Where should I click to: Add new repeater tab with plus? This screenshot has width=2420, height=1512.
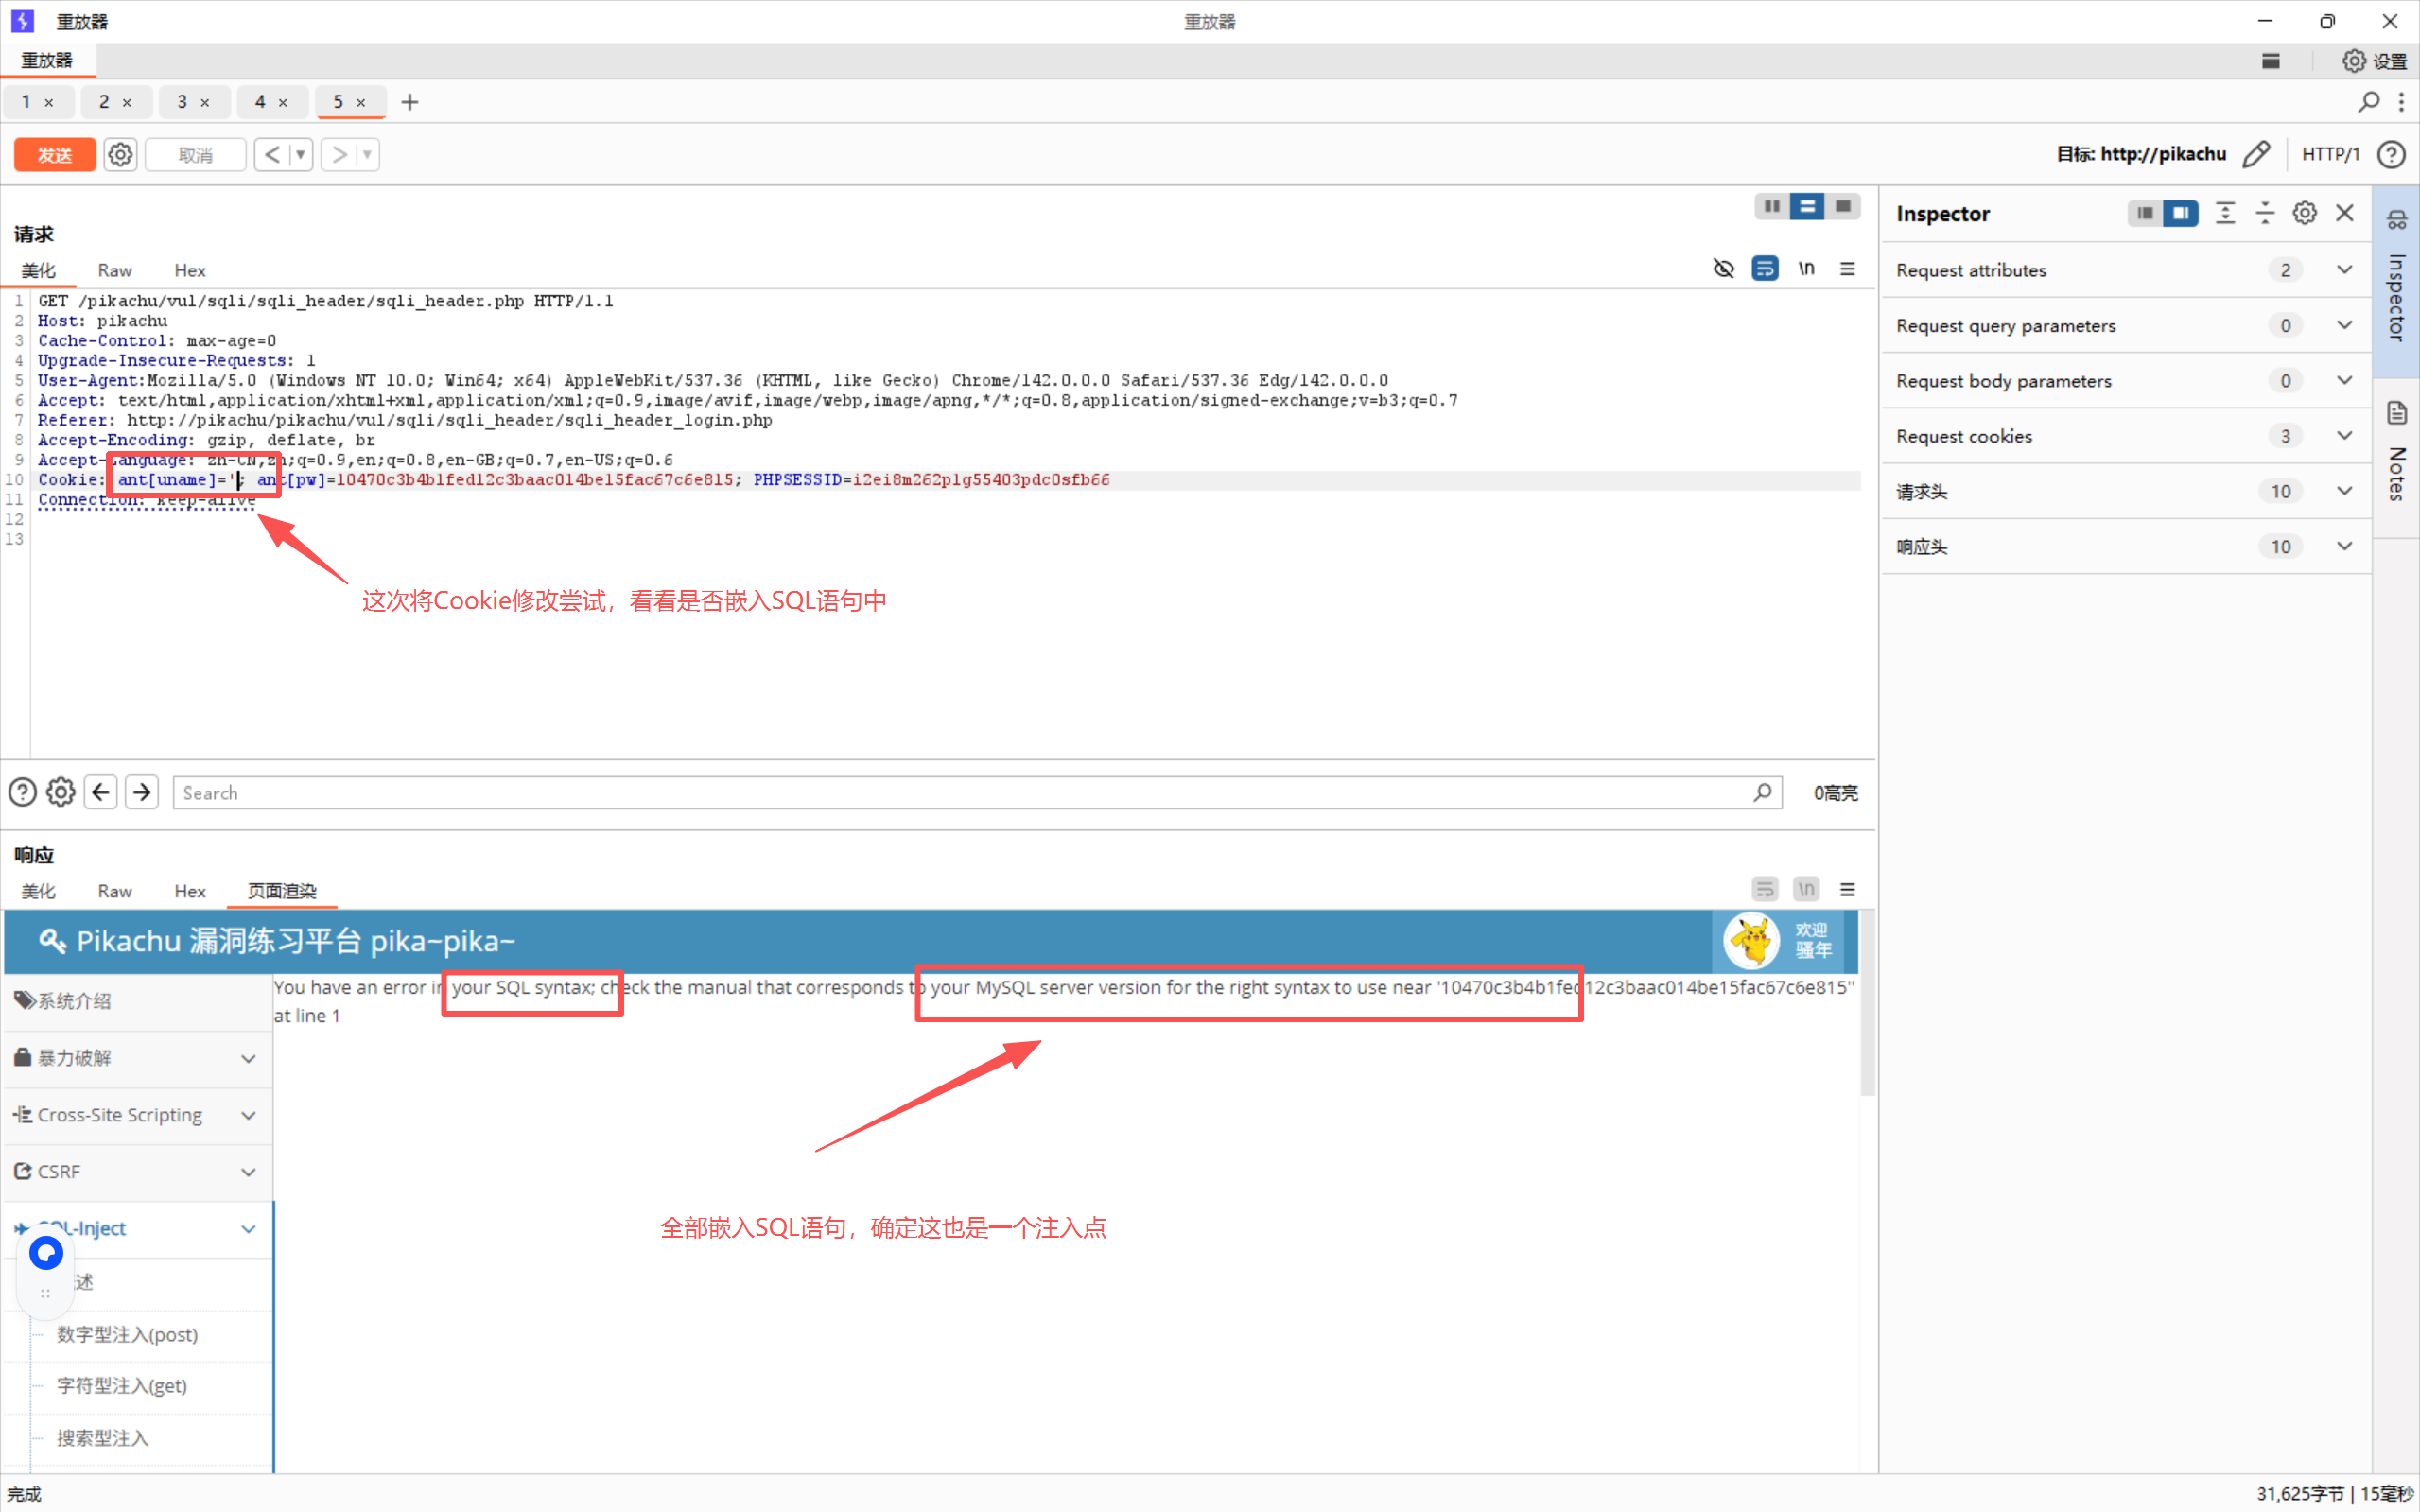409,102
